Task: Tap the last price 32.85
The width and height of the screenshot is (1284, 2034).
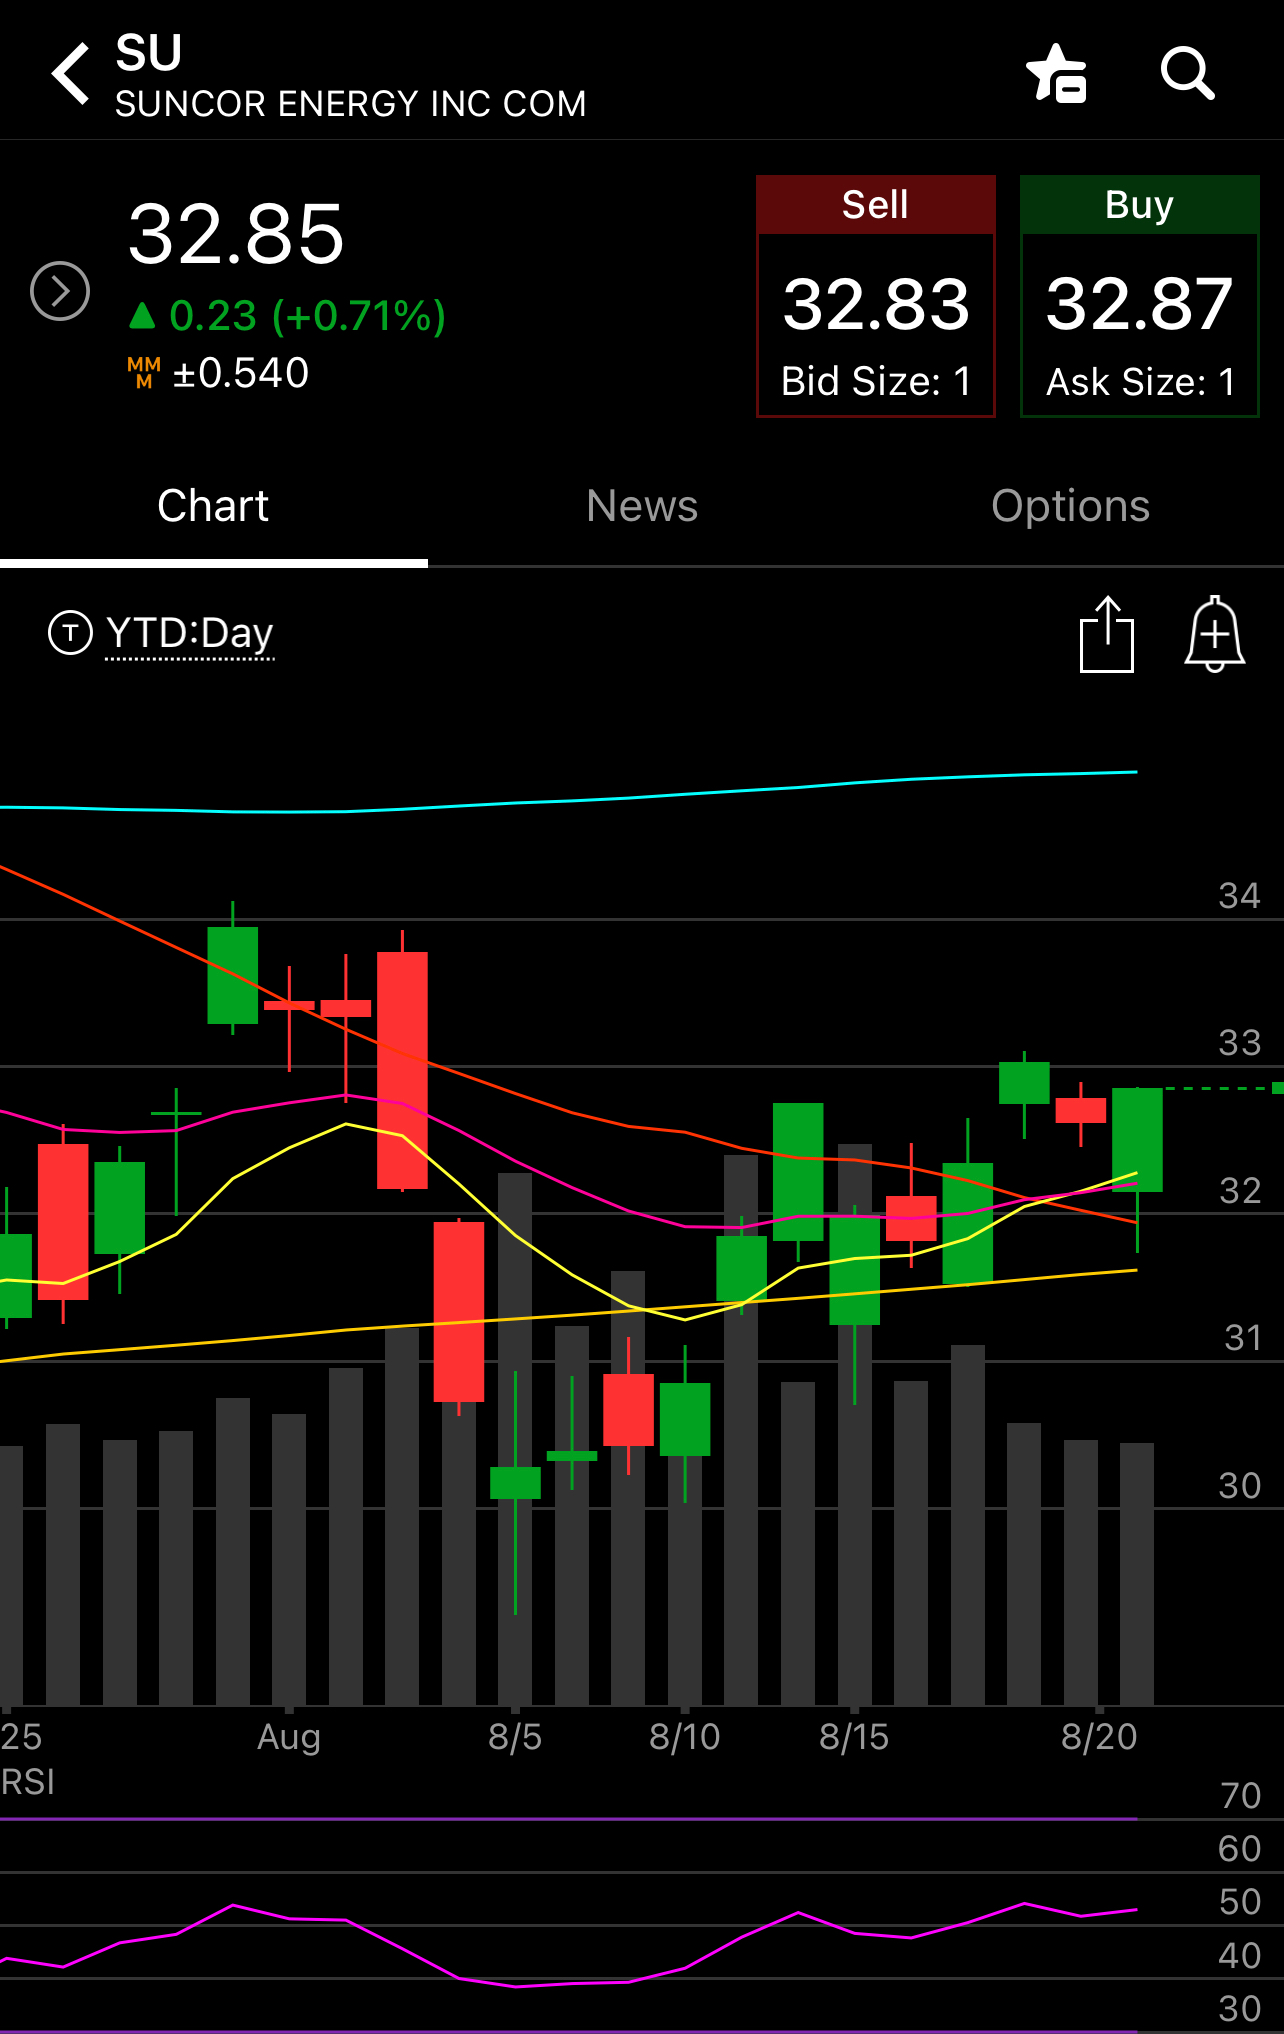Action: [237, 234]
